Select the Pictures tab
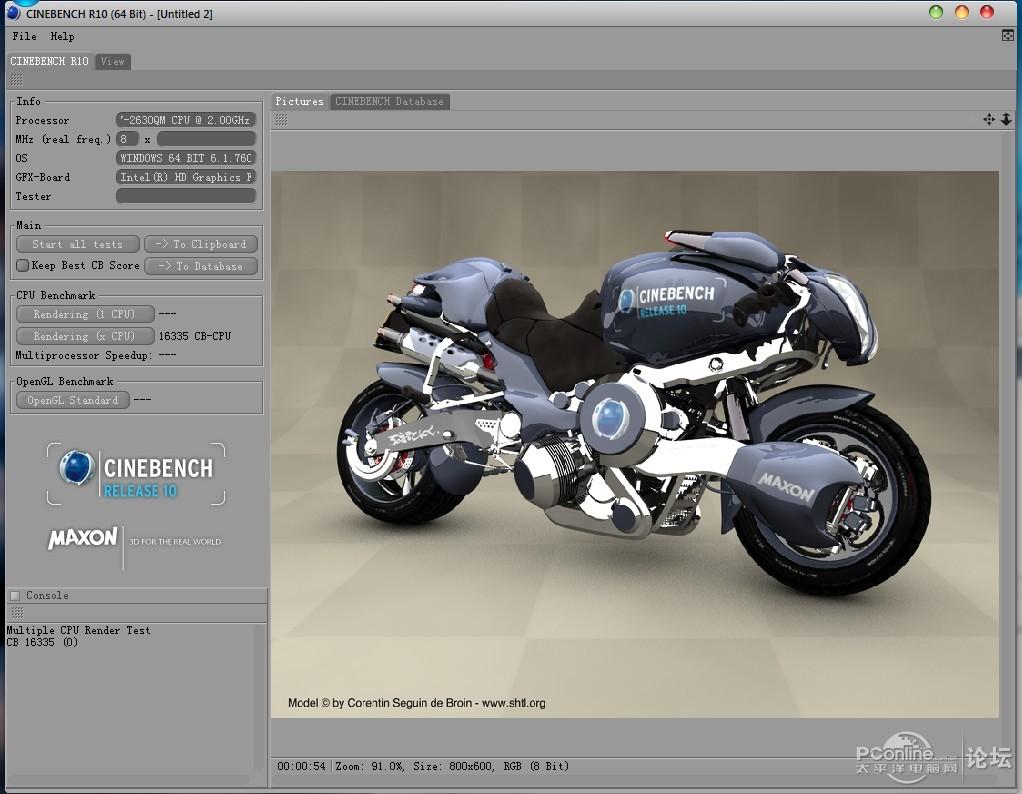The width and height of the screenshot is (1022, 794). pos(299,101)
